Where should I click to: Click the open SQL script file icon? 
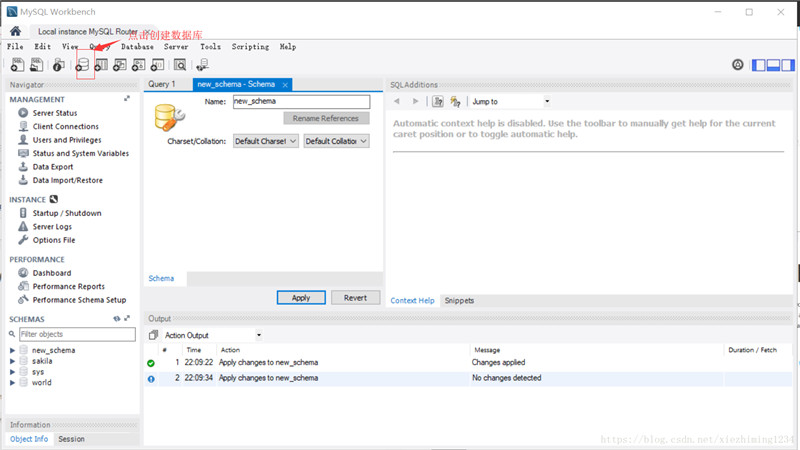click(37, 65)
